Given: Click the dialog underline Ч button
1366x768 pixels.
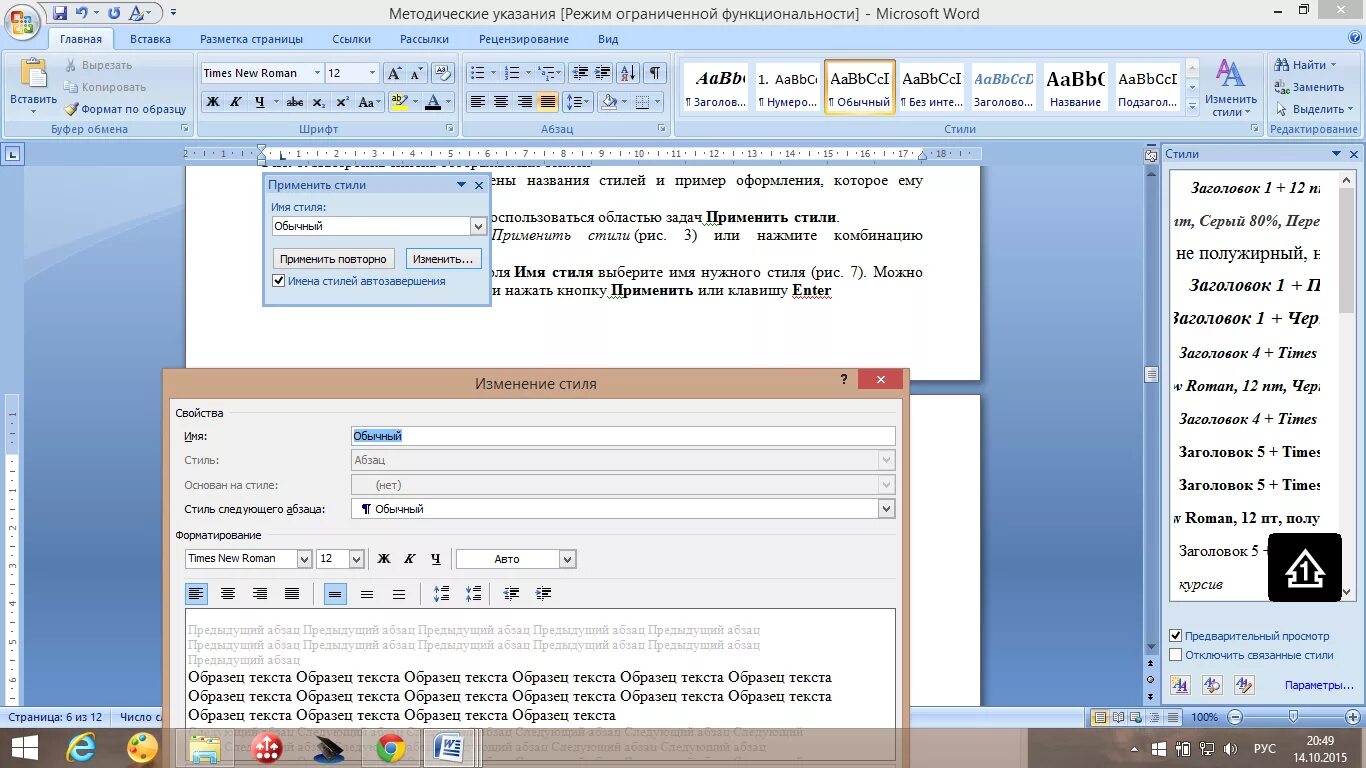Looking at the screenshot, I should pyautogui.click(x=435, y=559).
